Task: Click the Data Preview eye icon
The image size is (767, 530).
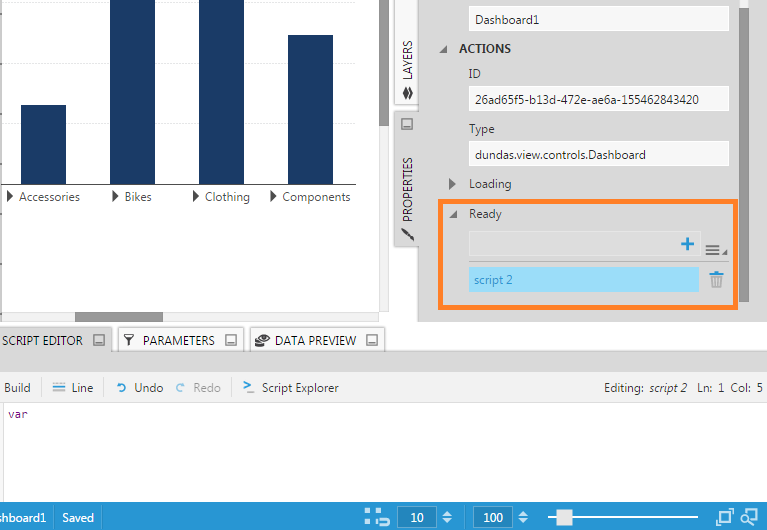Action: (262, 340)
